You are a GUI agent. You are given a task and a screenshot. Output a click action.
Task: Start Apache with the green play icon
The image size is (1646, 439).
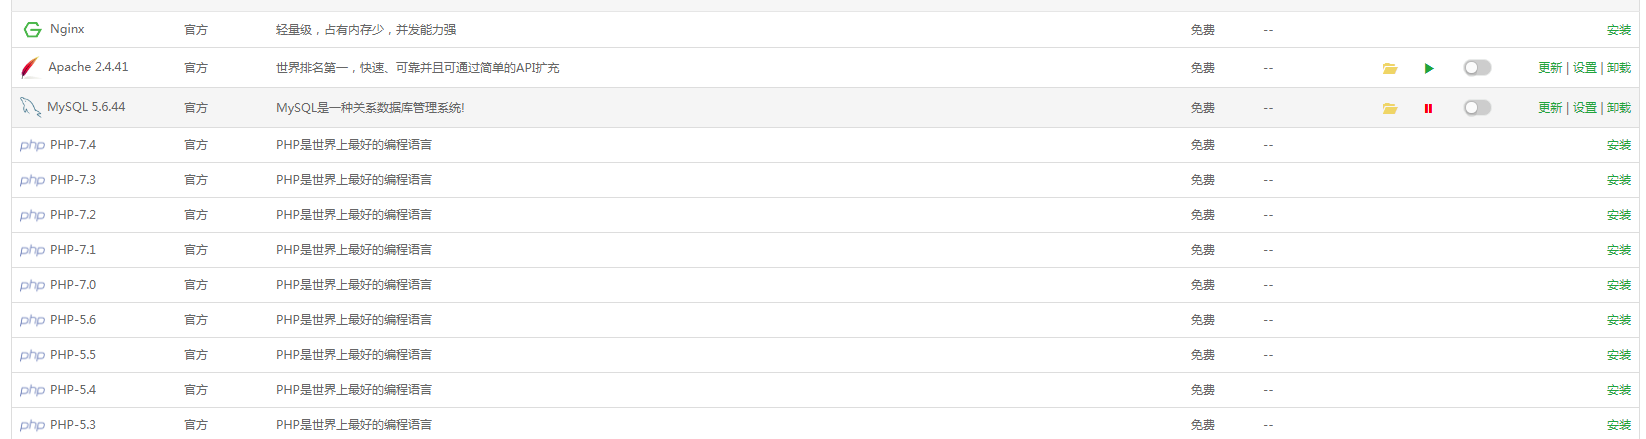pyautogui.click(x=1429, y=68)
